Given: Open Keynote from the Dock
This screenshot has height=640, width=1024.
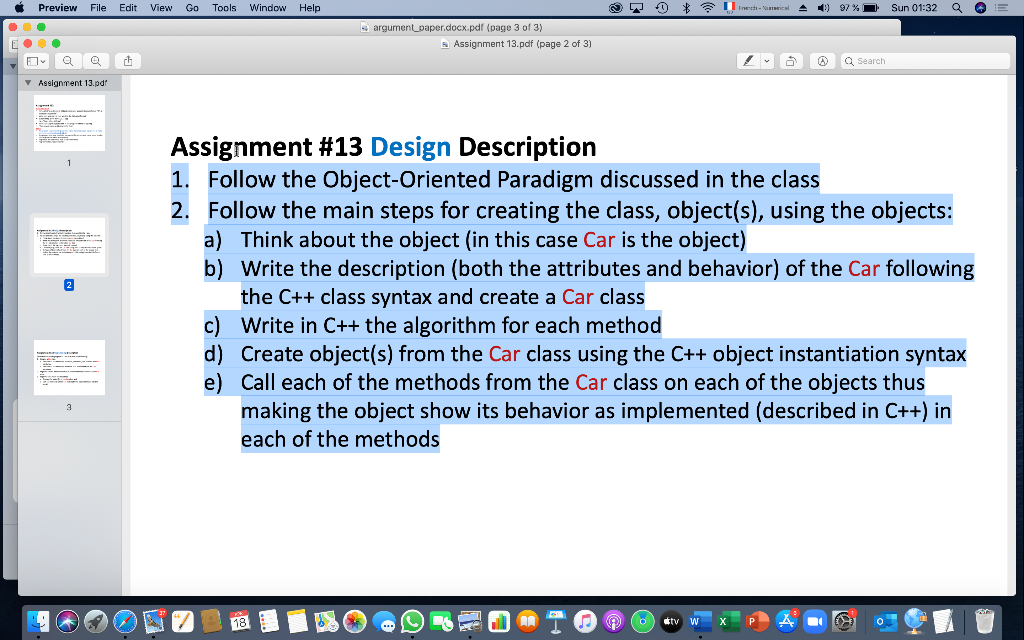Looking at the screenshot, I should [554, 621].
